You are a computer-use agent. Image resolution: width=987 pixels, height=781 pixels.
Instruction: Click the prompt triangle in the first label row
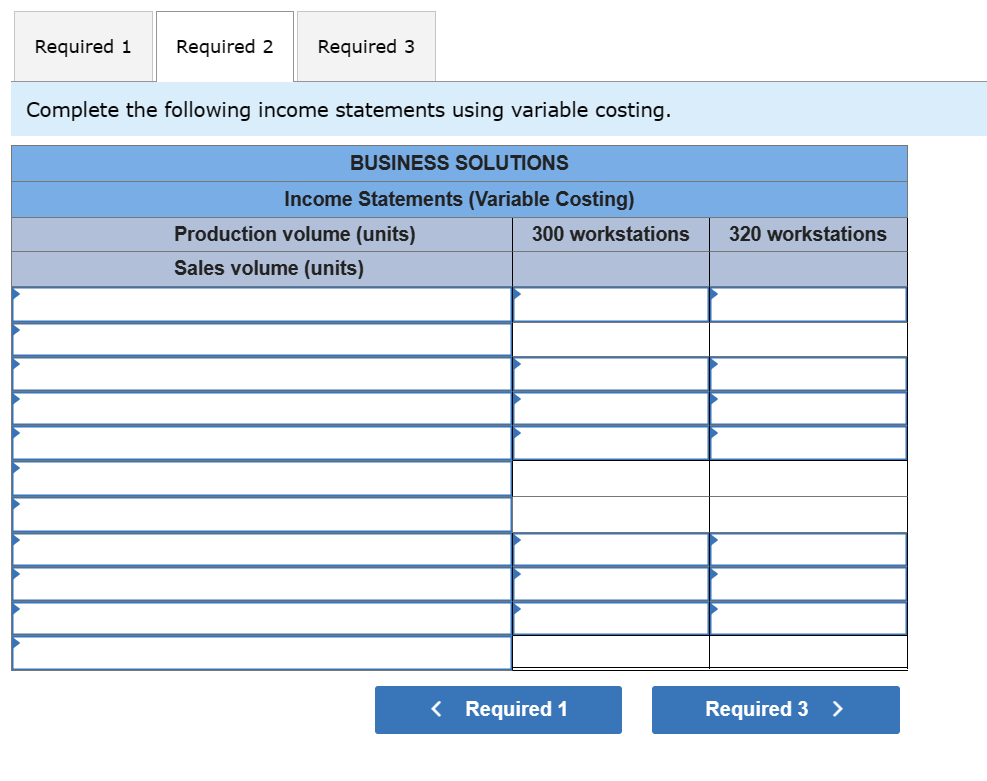pos(16,297)
